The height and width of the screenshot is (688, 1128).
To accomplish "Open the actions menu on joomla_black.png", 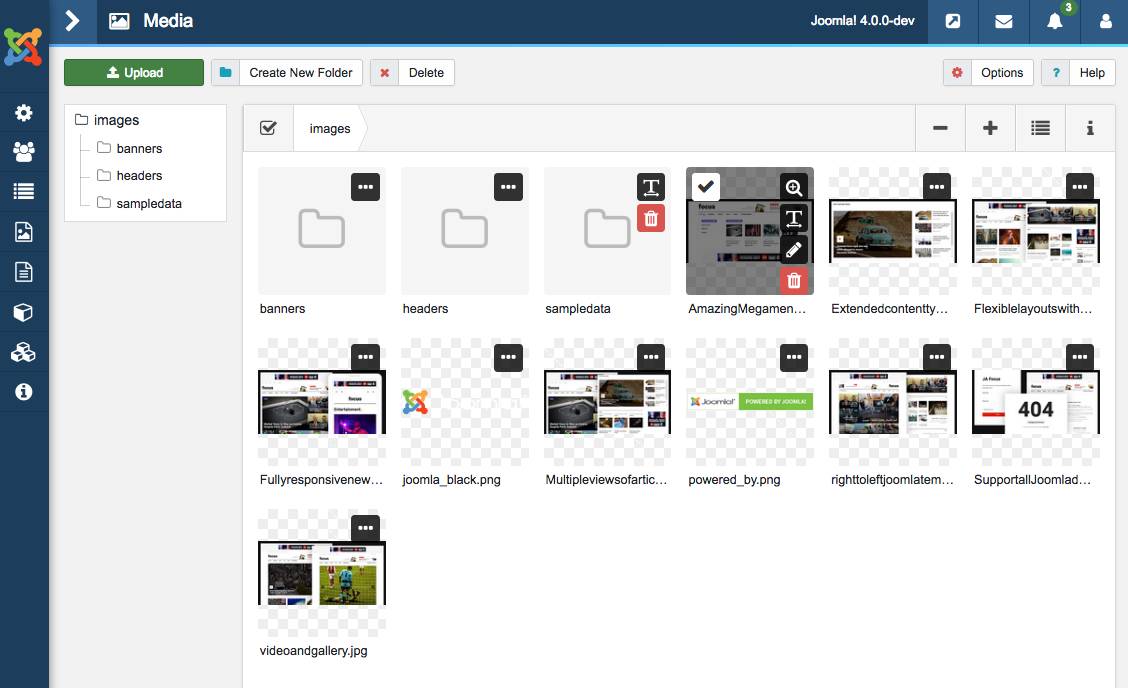I will tap(508, 357).
